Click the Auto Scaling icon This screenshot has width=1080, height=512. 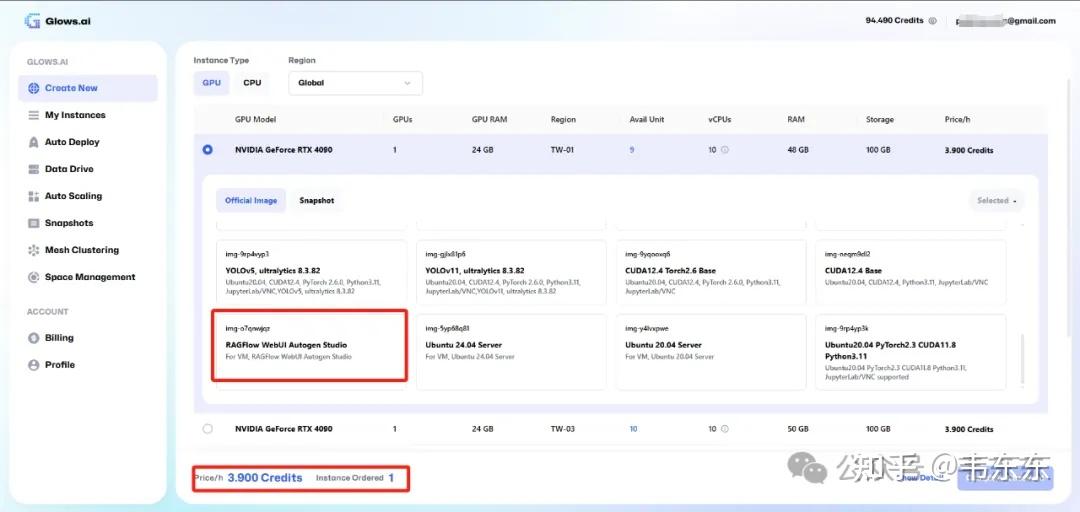(x=34, y=196)
